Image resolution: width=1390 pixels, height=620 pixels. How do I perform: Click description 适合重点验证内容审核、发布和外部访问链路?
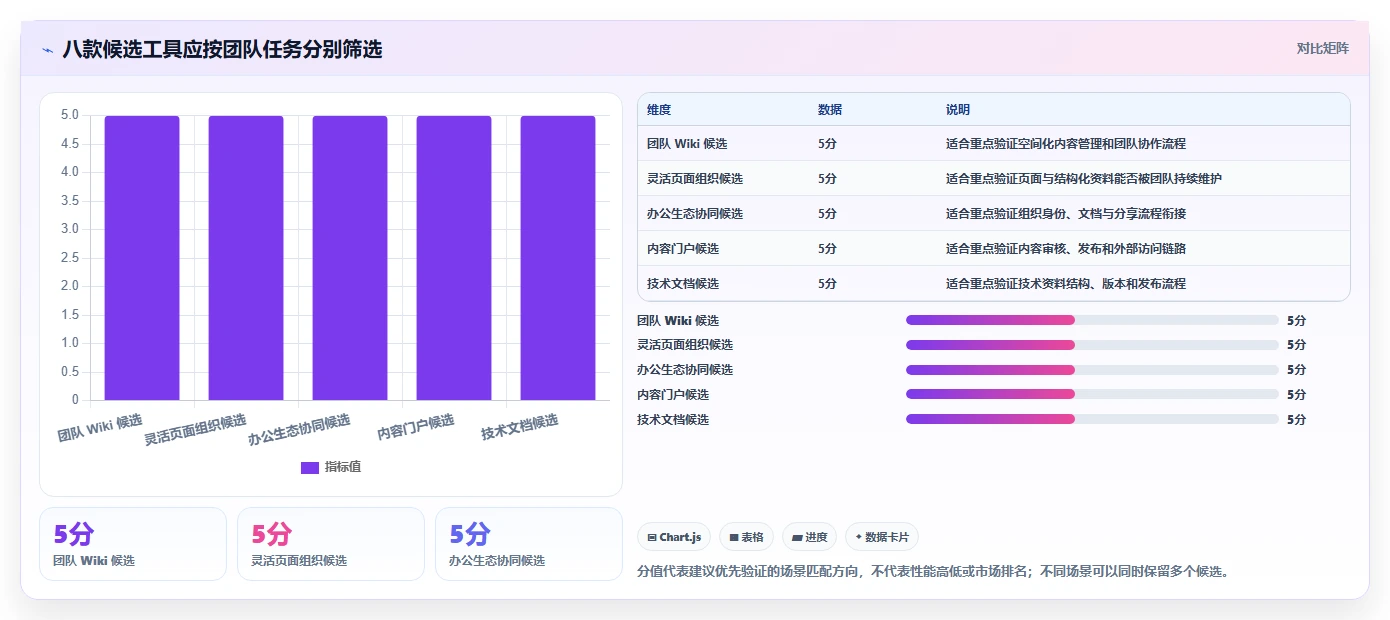1066,249
